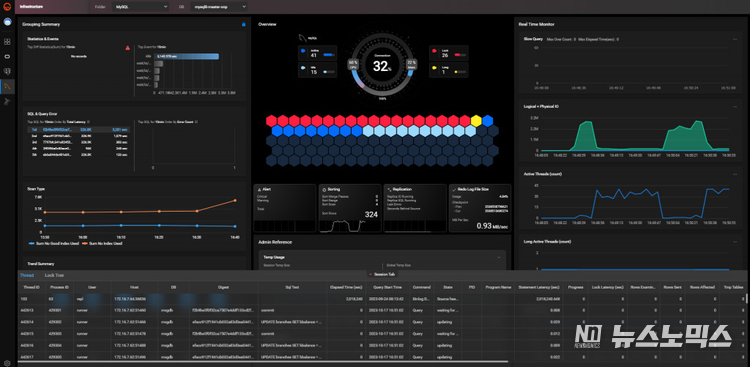Screen dimensions: 750x367
Task: Switch to the Lock Tree tab
Action: pyautogui.click(x=54, y=275)
